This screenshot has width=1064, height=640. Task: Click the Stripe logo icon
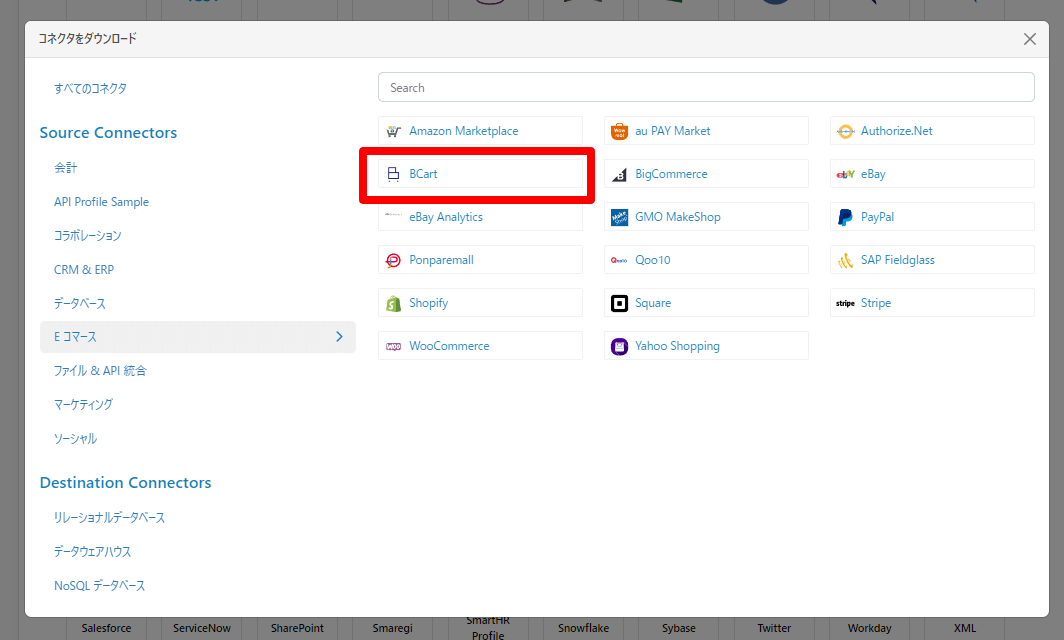pyautogui.click(x=845, y=303)
